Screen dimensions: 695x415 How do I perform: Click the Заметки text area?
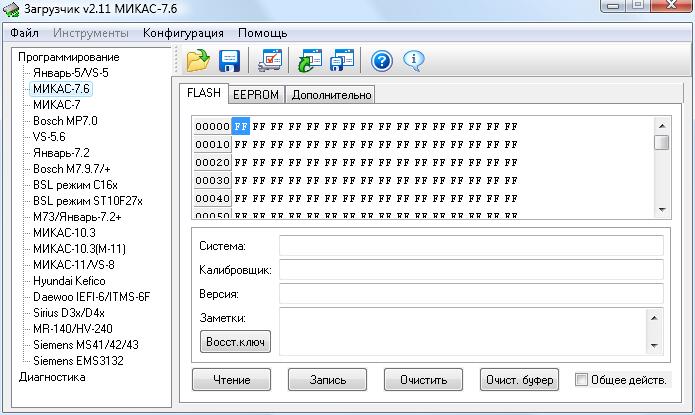(x=464, y=331)
